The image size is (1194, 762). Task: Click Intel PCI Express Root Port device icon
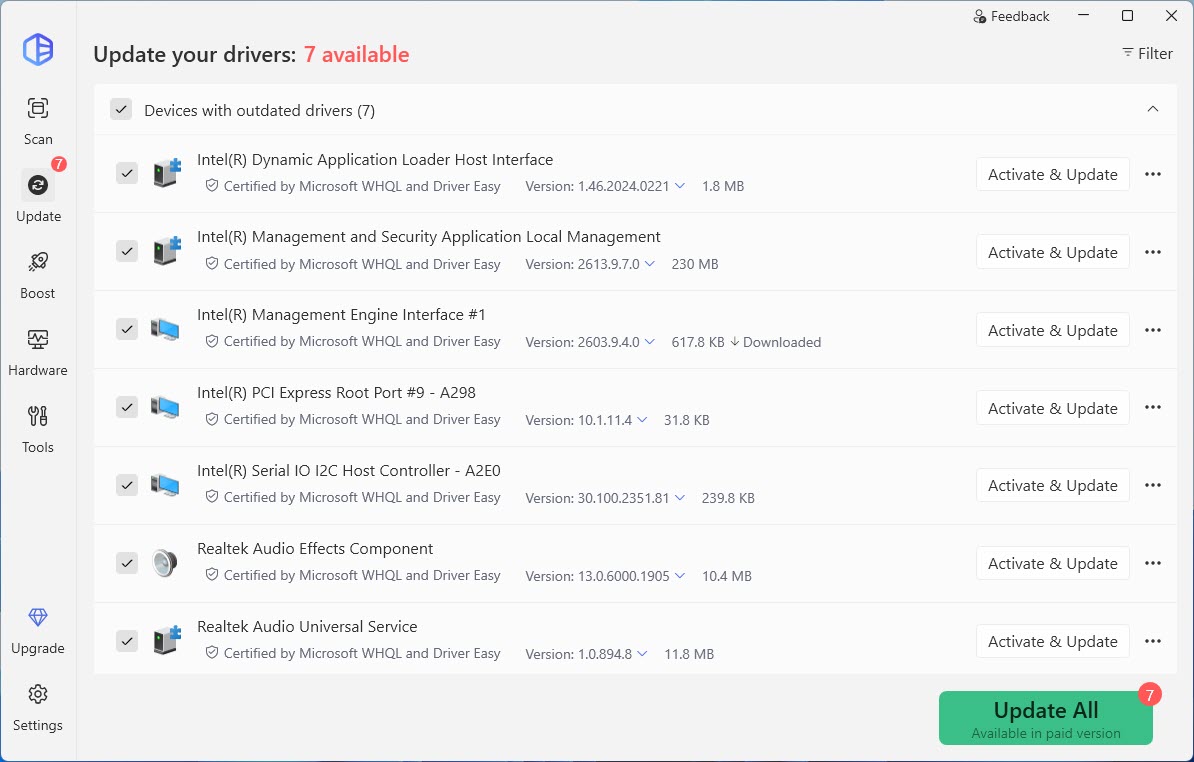click(164, 407)
